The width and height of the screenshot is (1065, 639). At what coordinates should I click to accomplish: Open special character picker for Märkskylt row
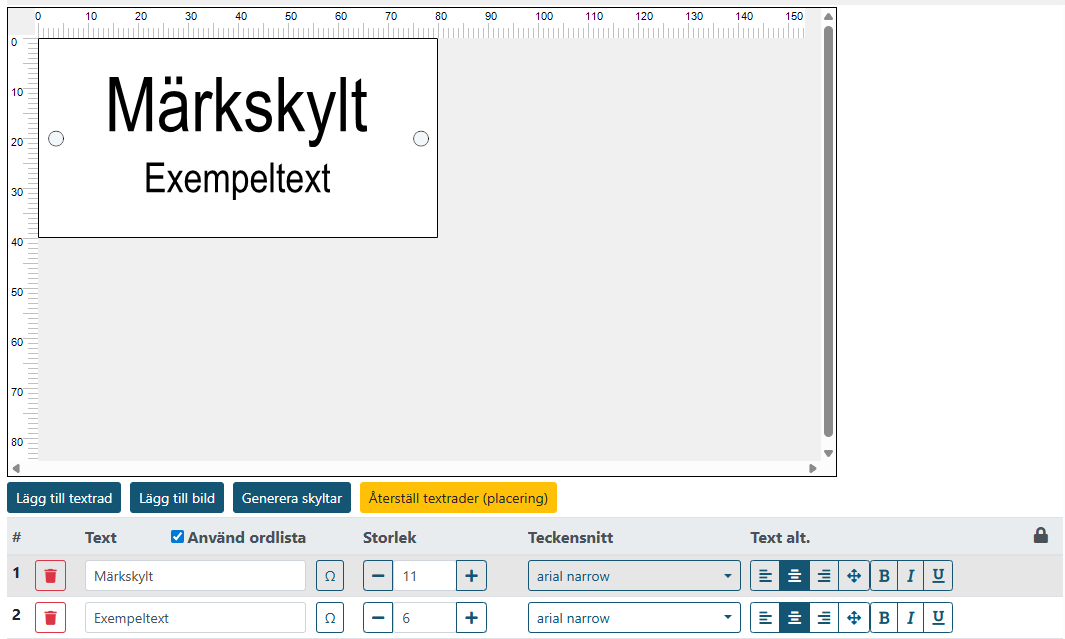tap(330, 575)
